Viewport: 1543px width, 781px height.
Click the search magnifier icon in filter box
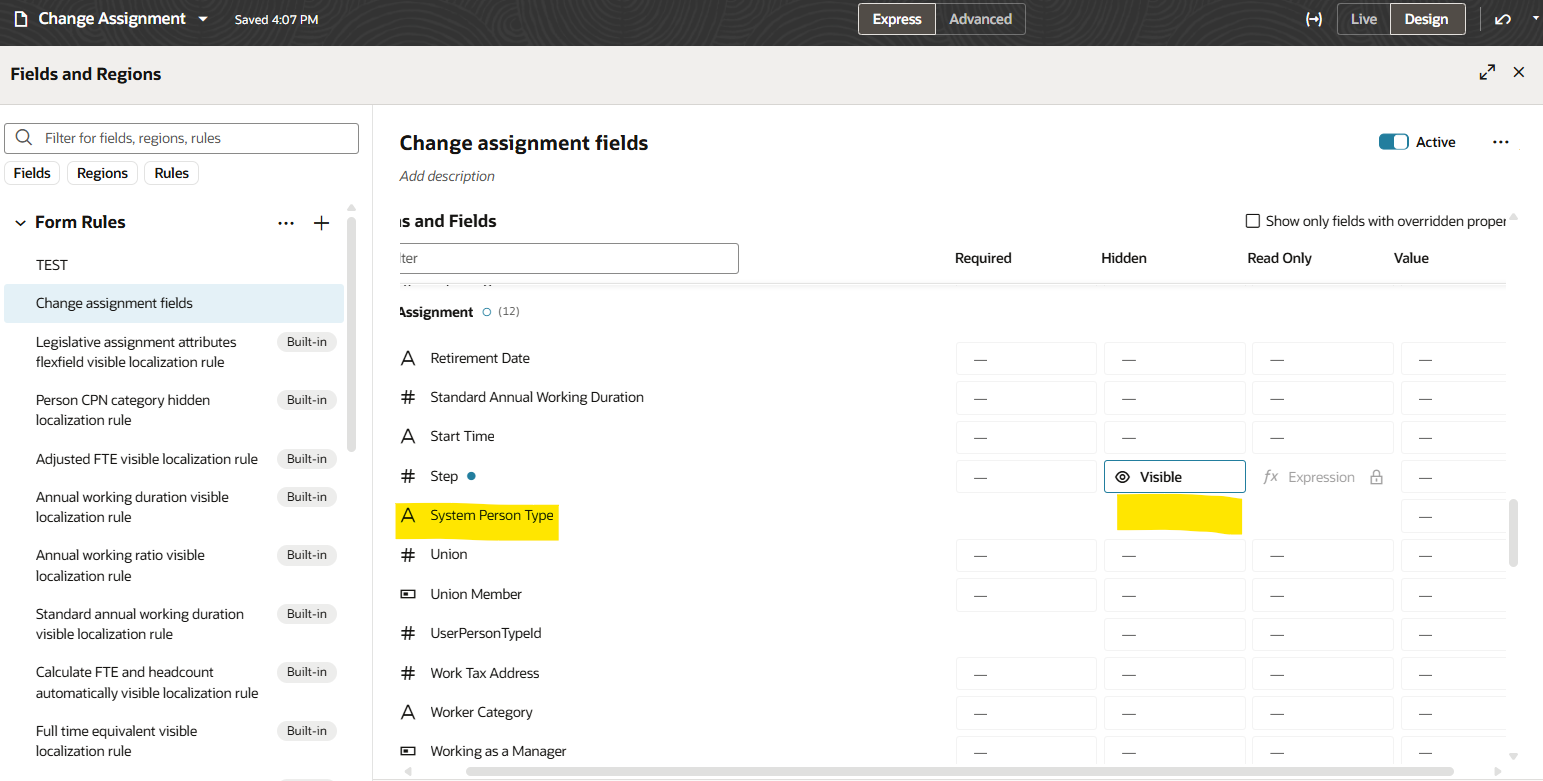[x=24, y=138]
